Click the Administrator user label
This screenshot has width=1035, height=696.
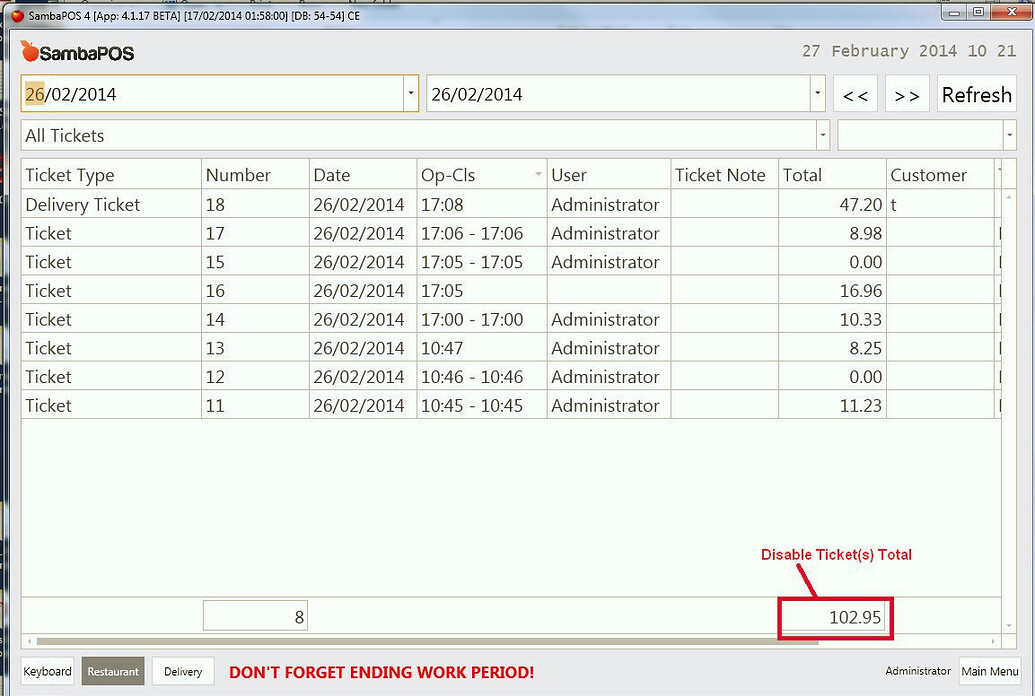click(x=917, y=671)
